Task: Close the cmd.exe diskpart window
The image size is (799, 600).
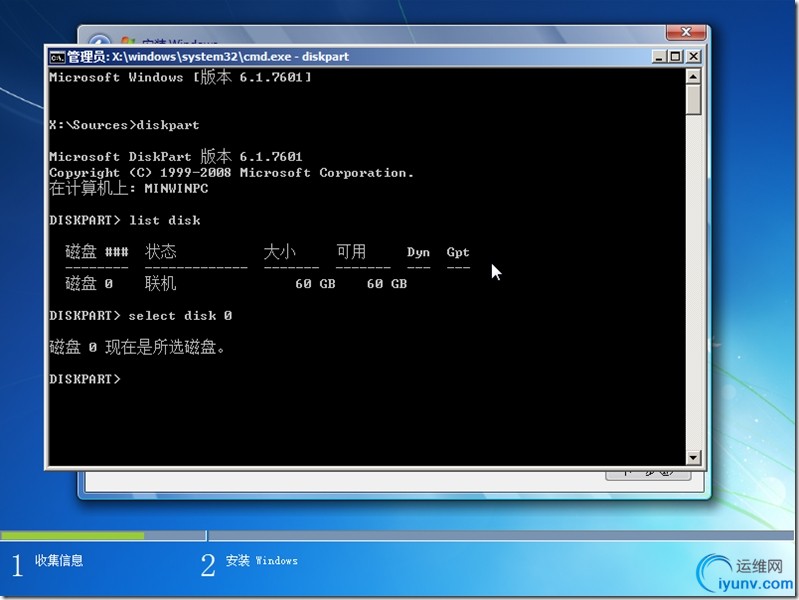Action: pyautogui.click(x=693, y=57)
